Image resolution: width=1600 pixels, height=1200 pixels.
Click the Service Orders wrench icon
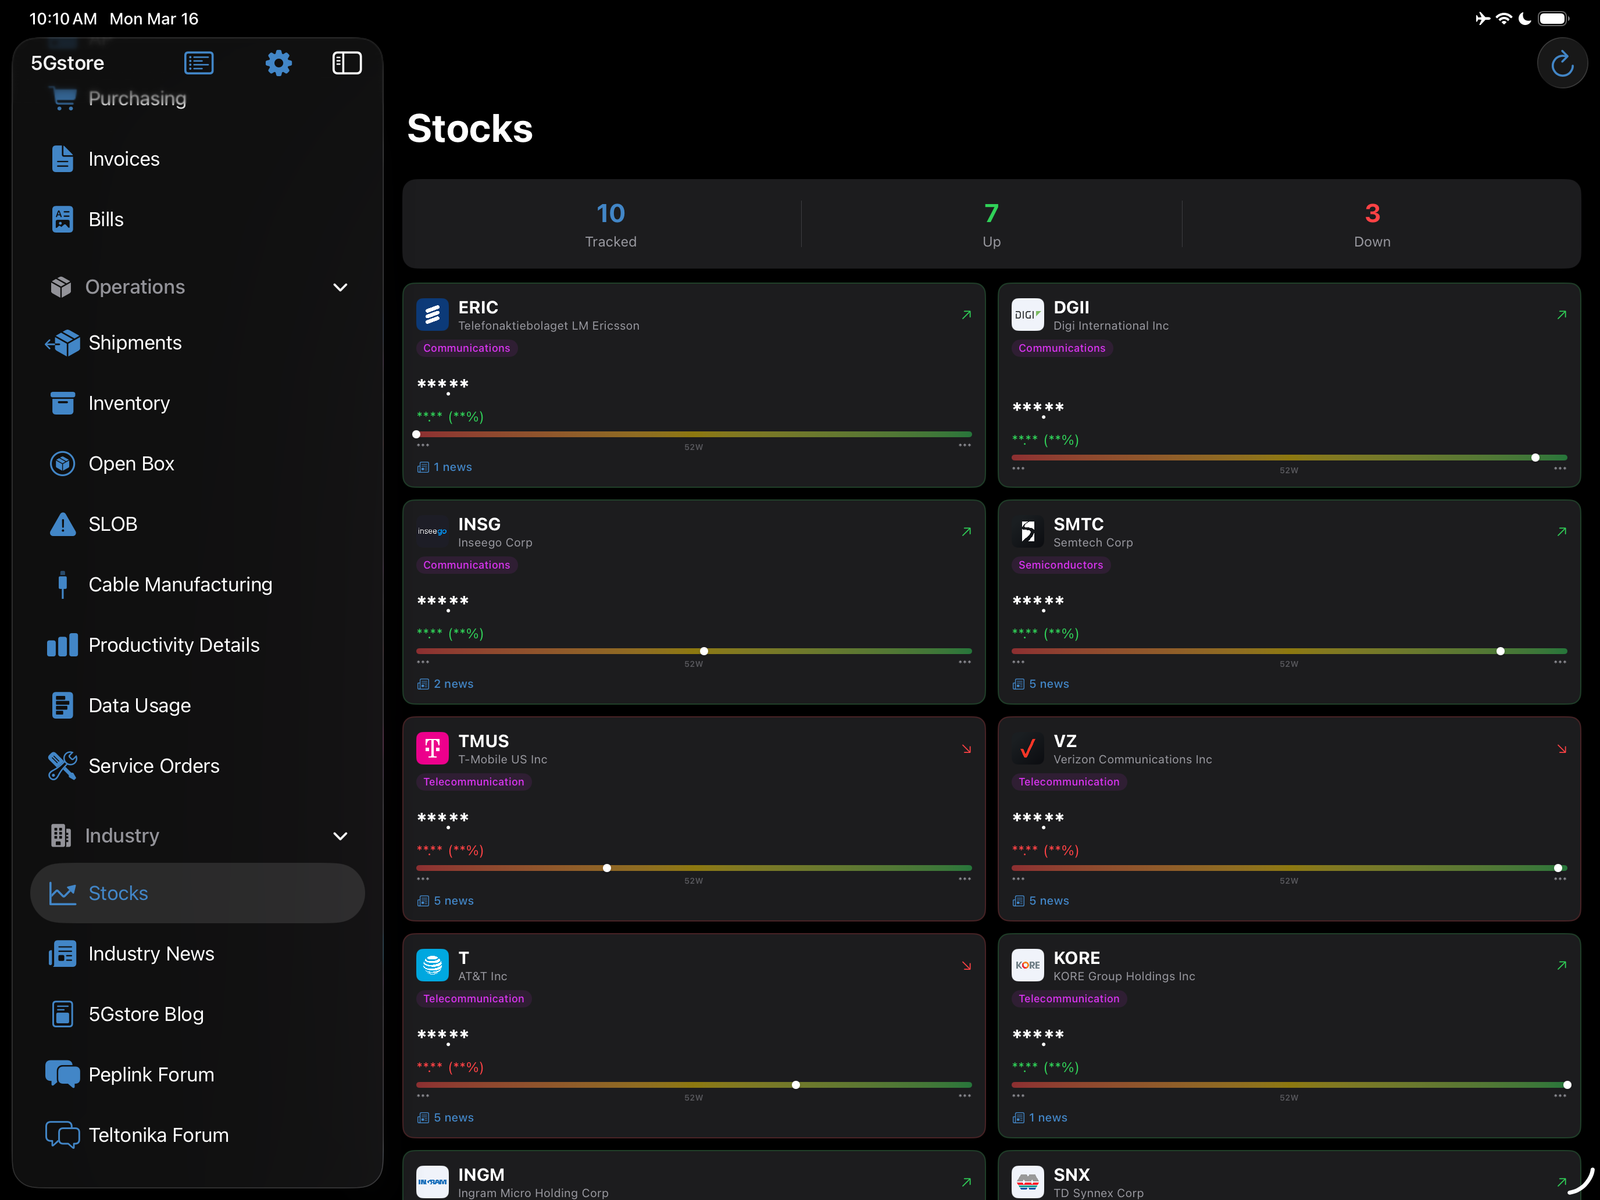pyautogui.click(x=62, y=765)
